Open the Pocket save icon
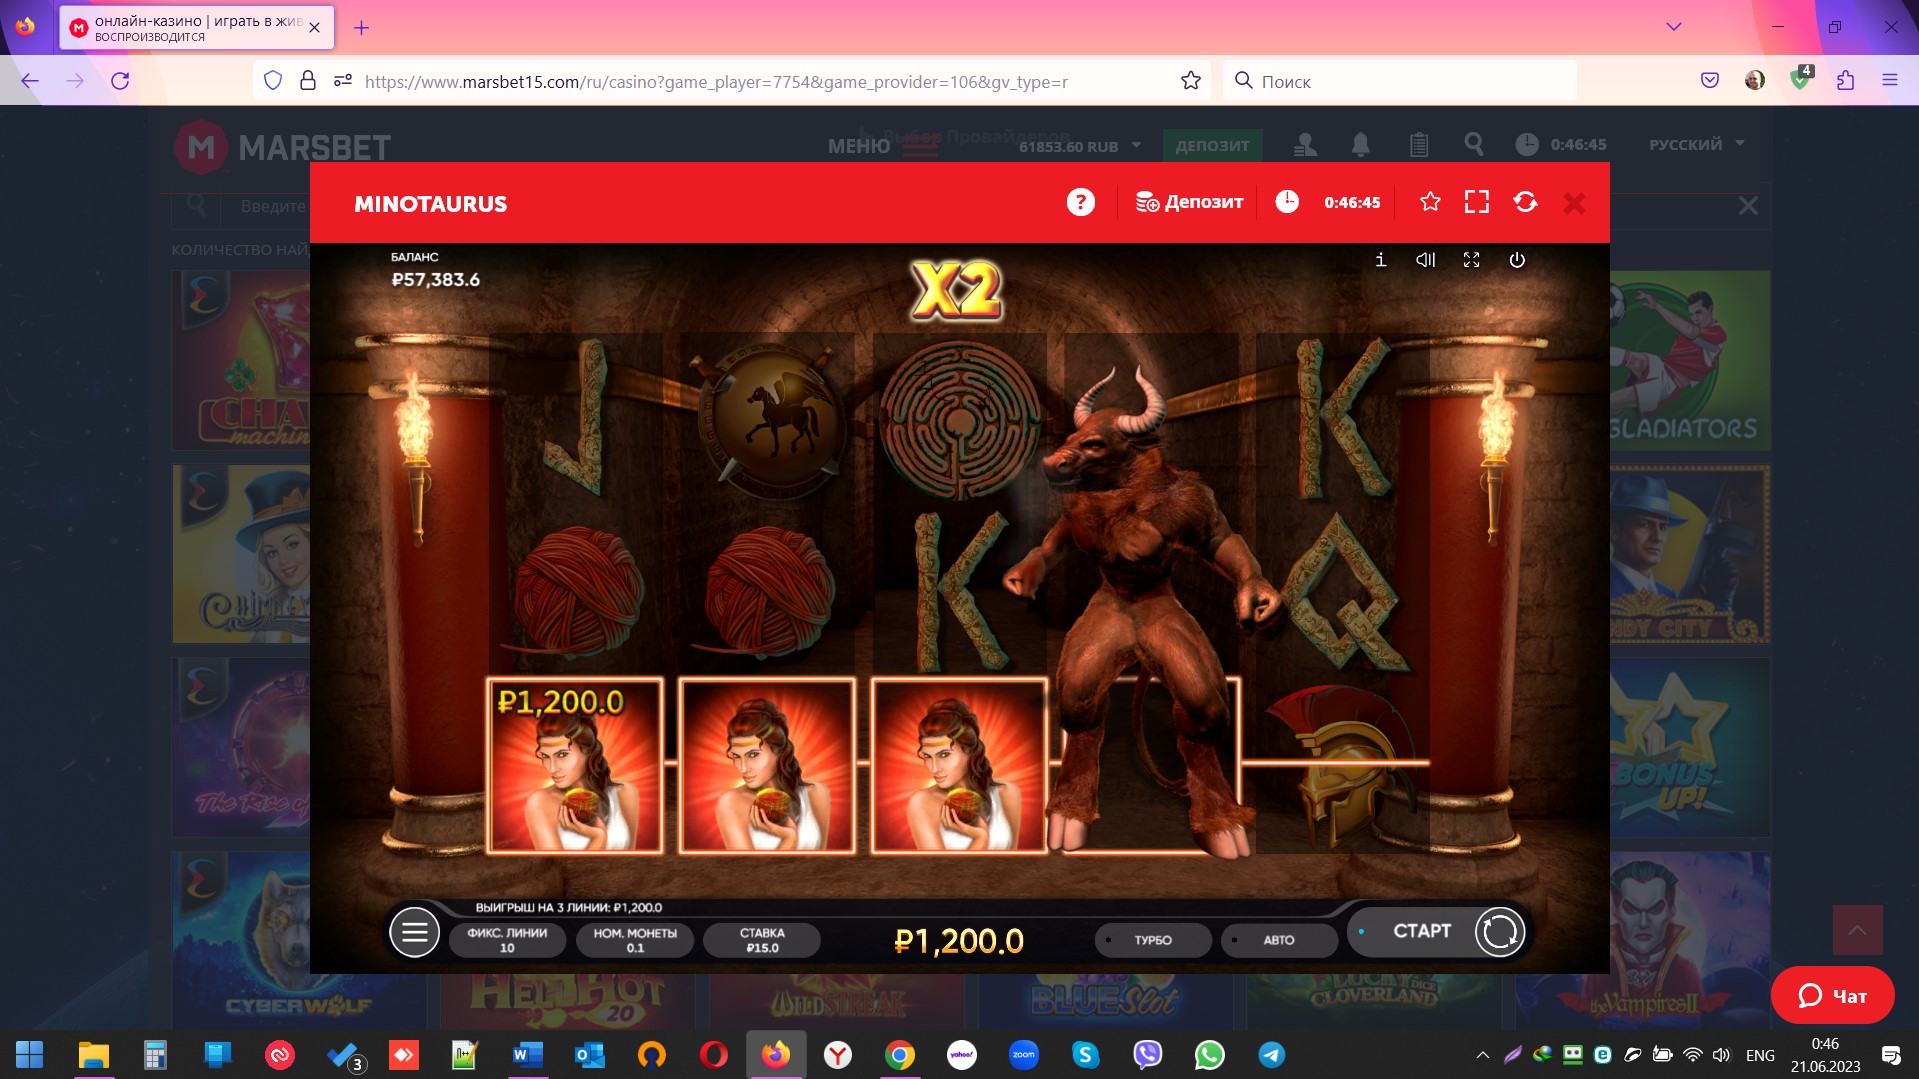The height and width of the screenshot is (1079, 1919). 1710,81
